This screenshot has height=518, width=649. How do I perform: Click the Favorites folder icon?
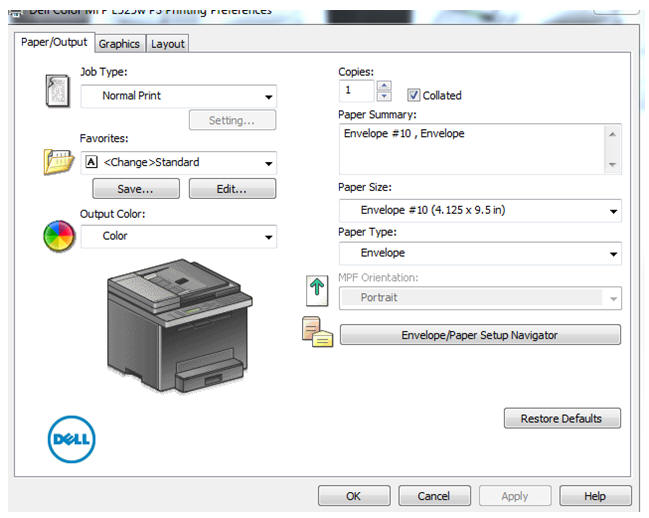[59, 162]
